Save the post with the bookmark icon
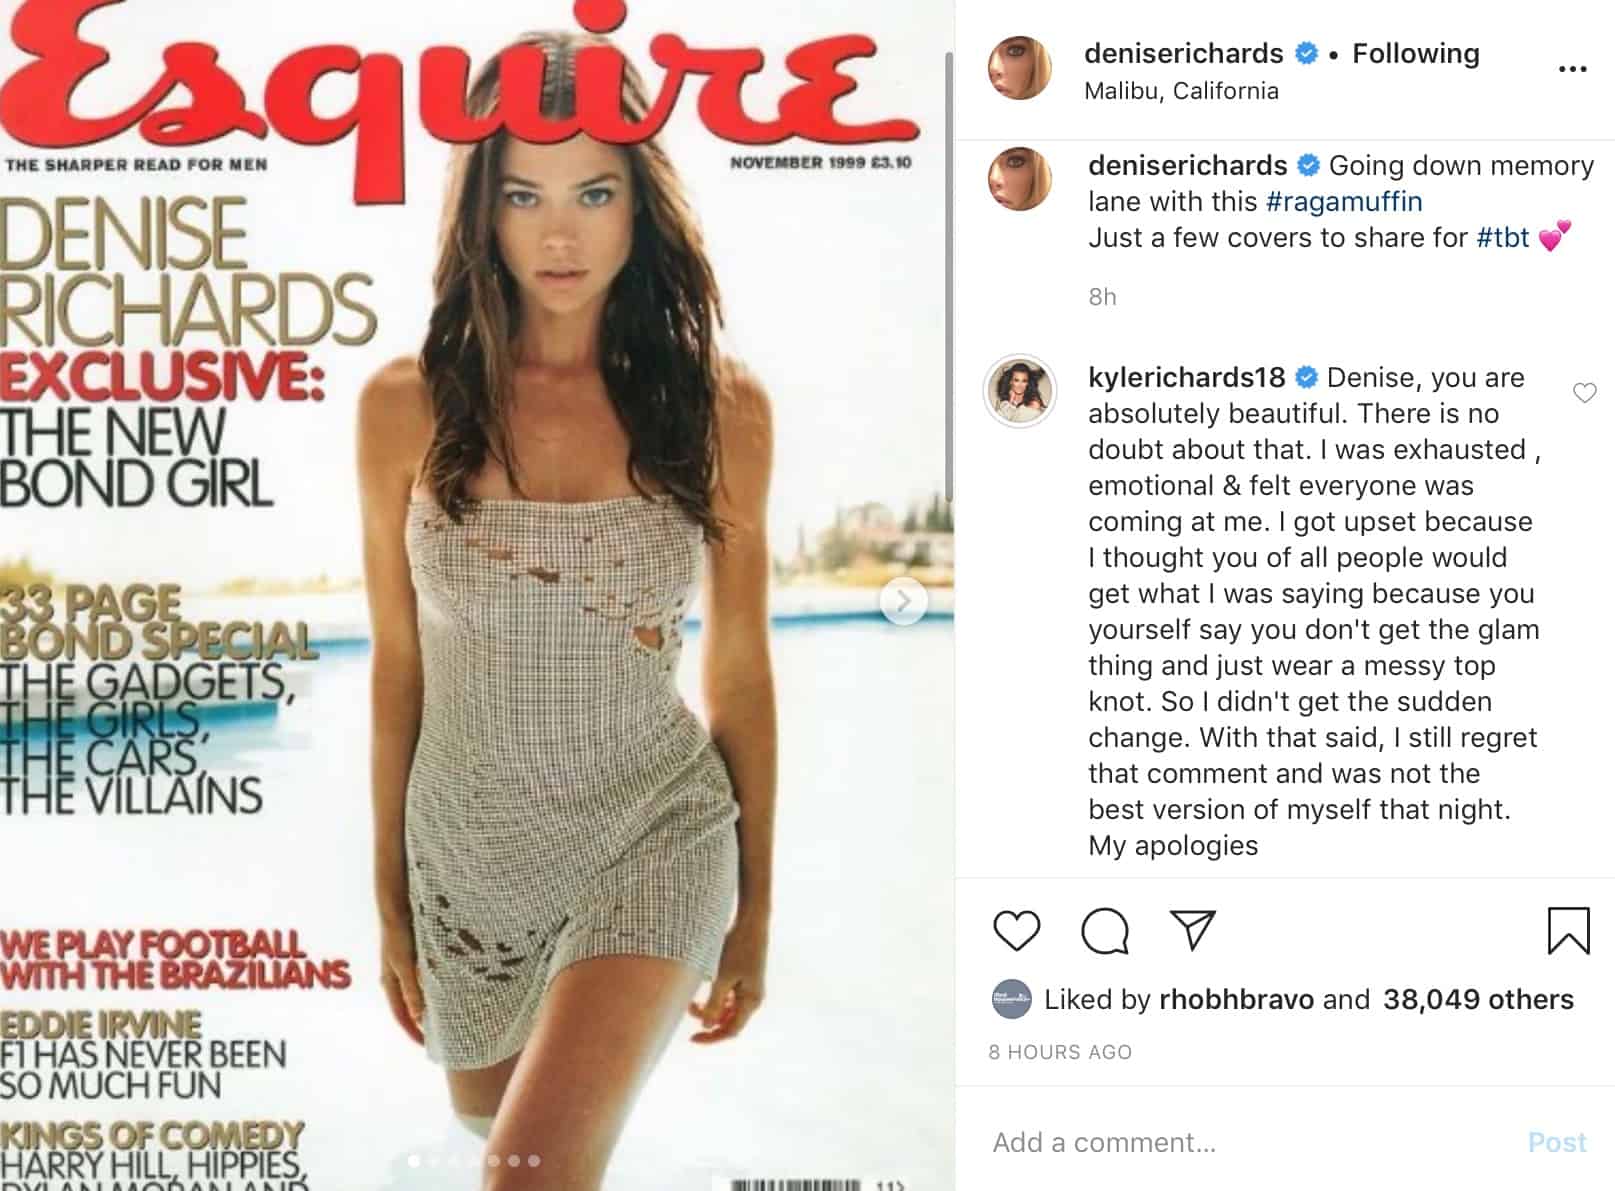This screenshot has height=1191, width=1615. 1568,931
